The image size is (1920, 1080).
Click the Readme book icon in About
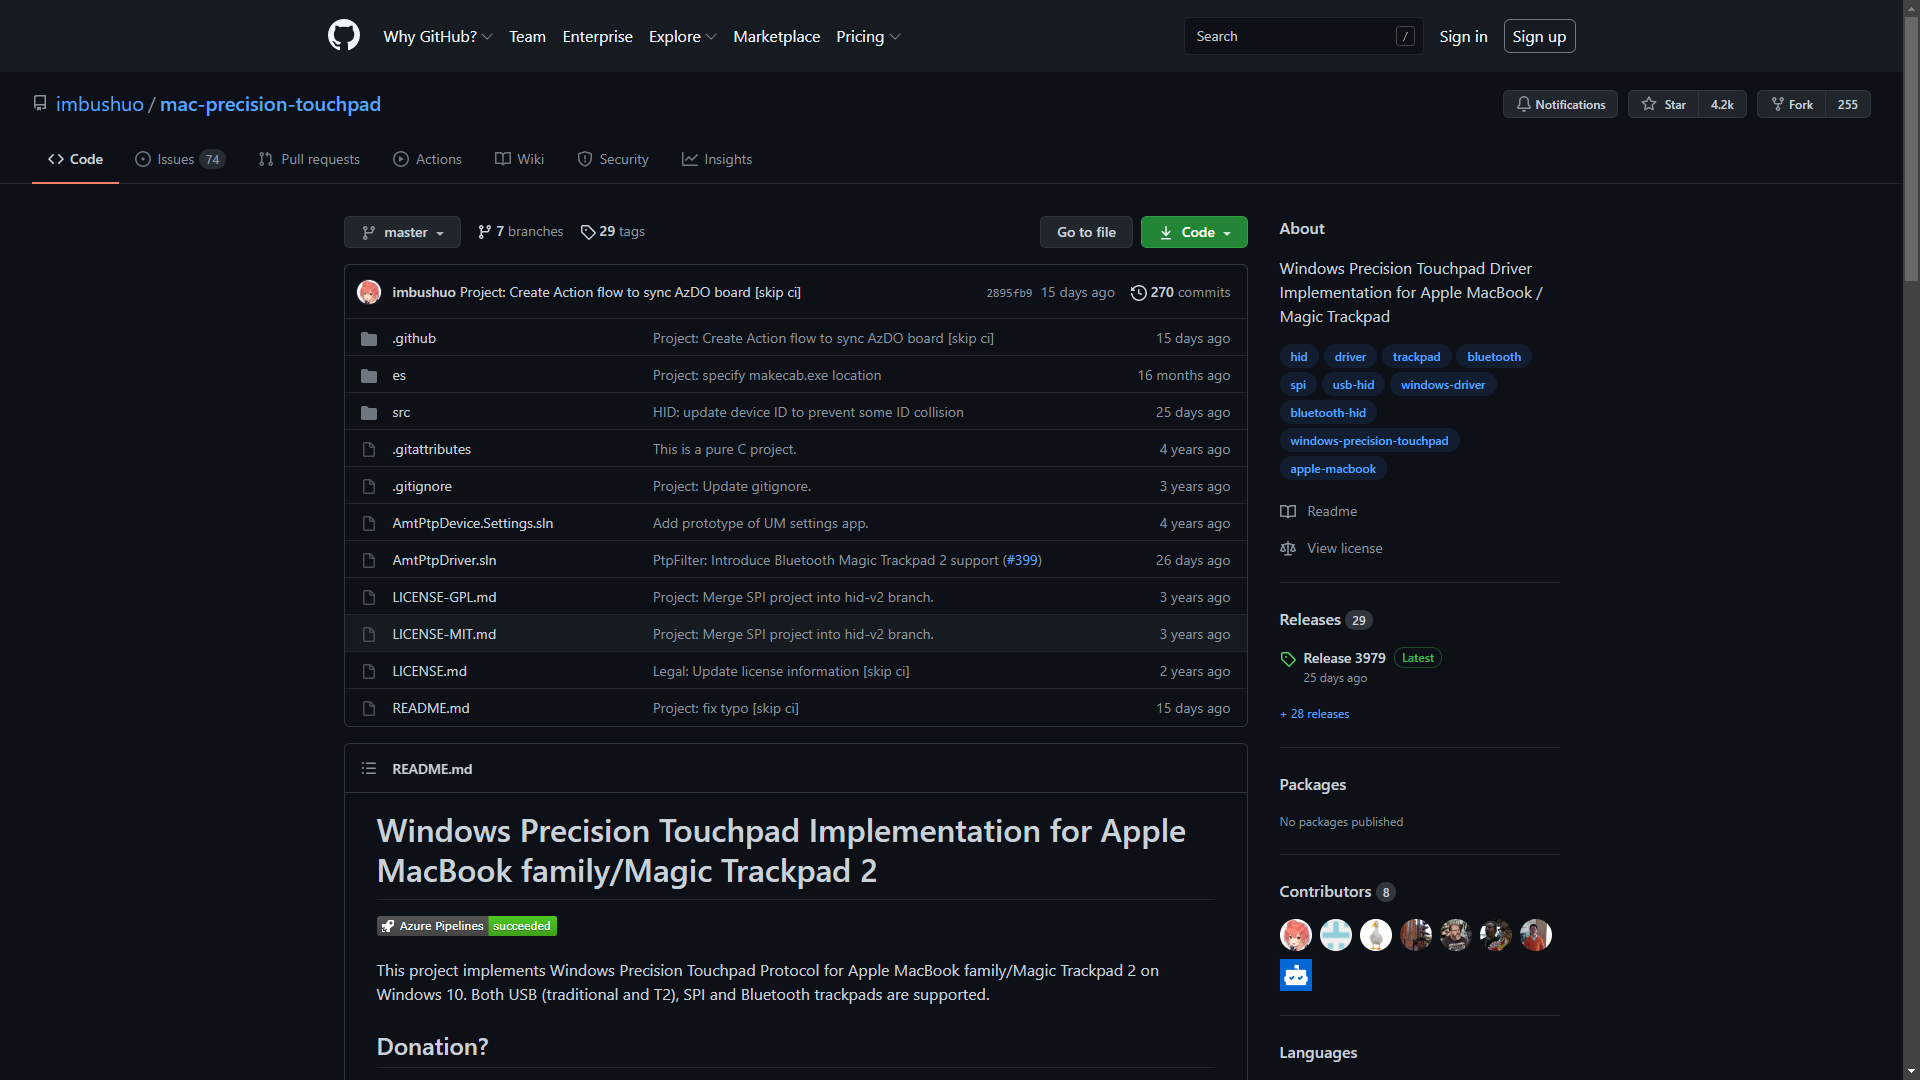pos(1288,512)
